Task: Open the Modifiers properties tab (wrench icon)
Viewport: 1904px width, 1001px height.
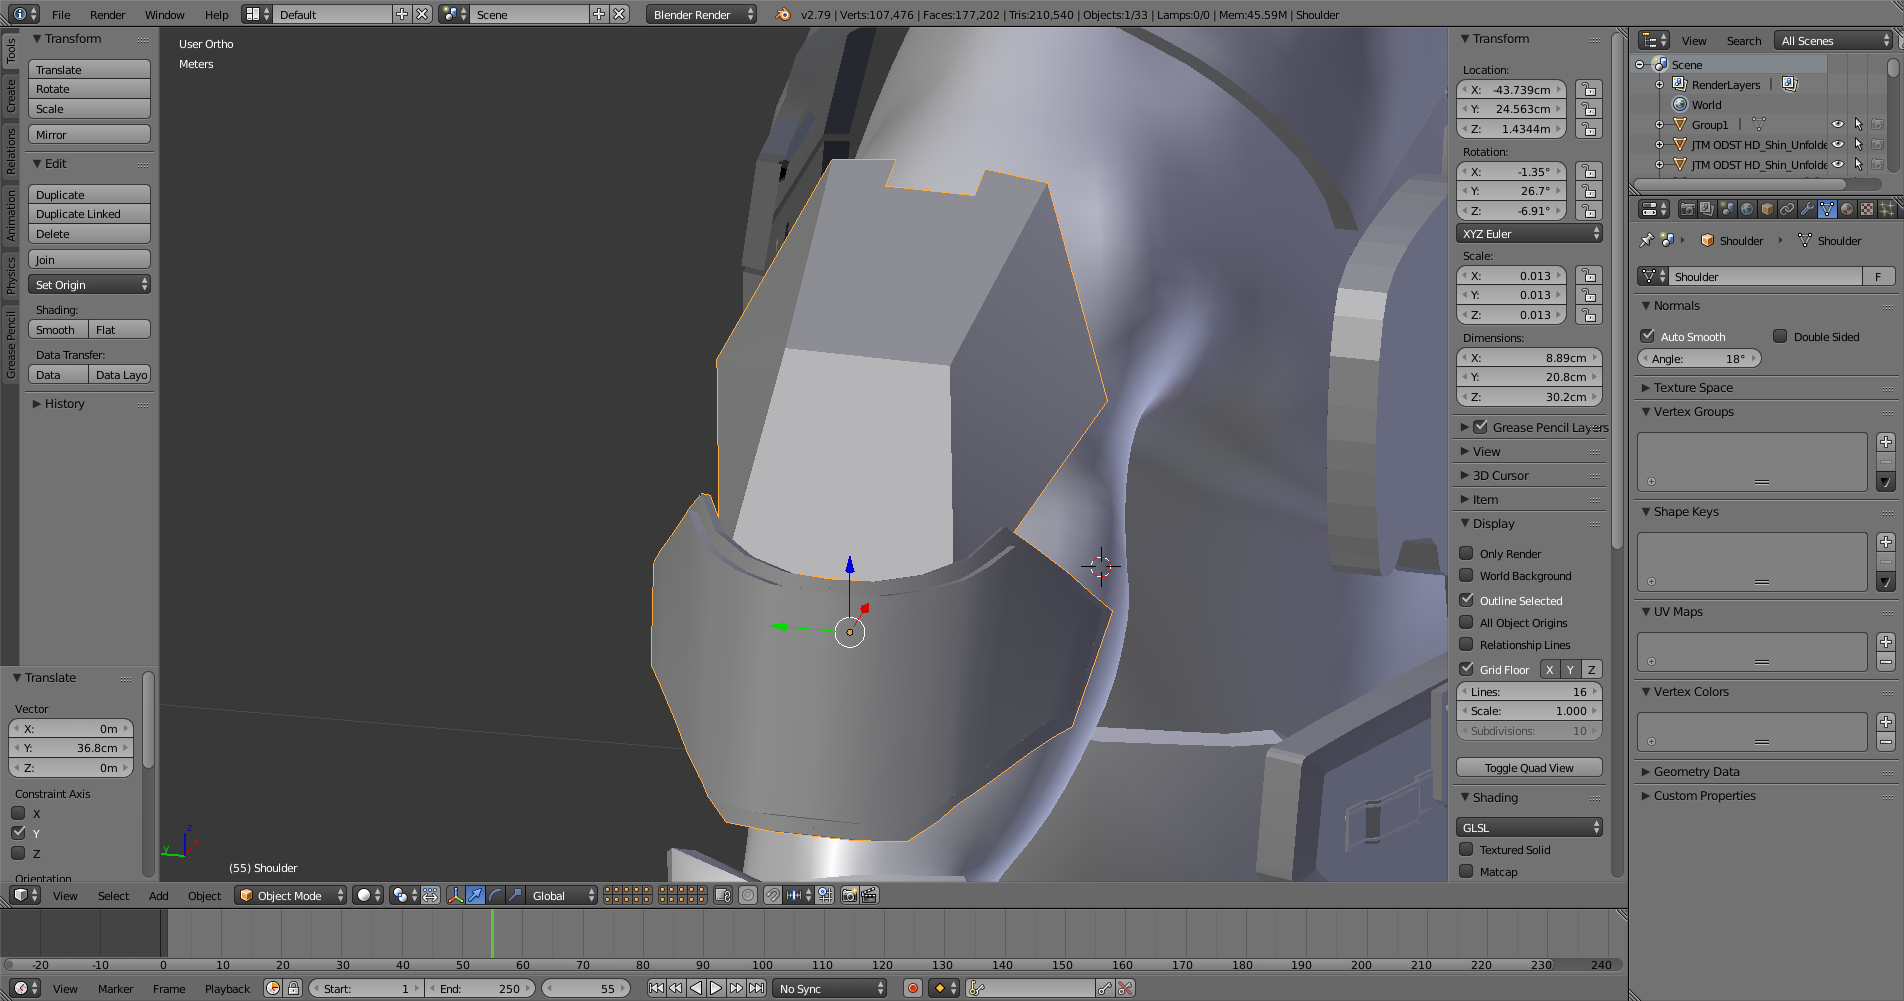Action: click(x=1807, y=209)
